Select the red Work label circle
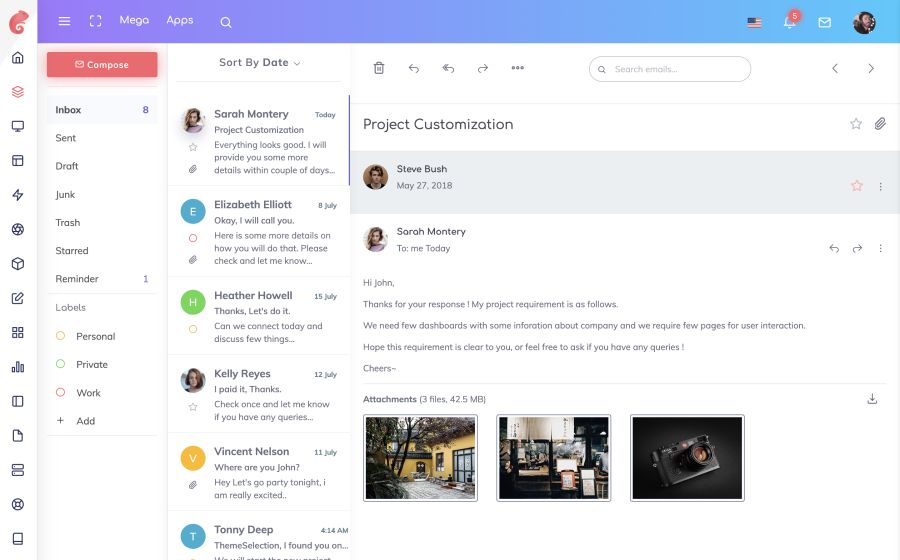Screen dimensions: 900x560 tap(61, 393)
